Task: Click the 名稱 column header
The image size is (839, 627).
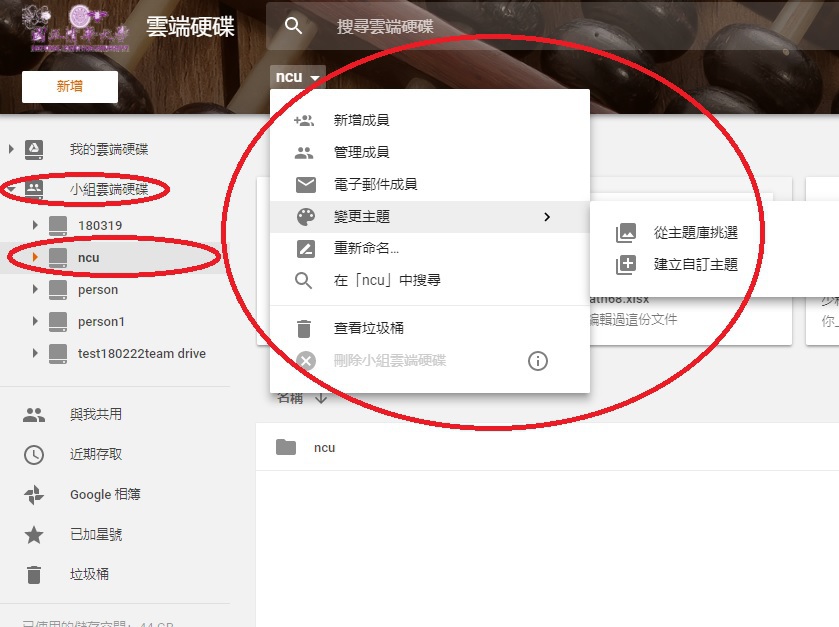Action: [290, 399]
